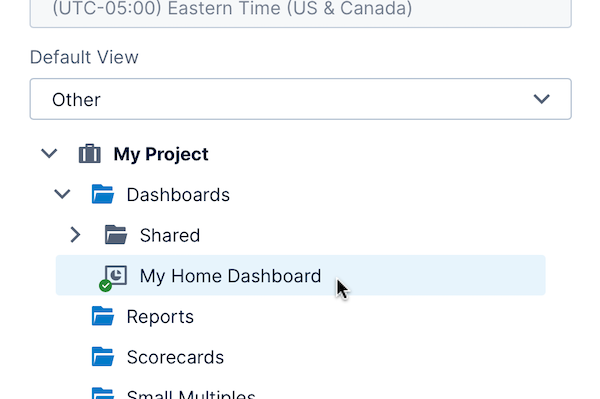Open the Default View combo box showing Other
The height and width of the screenshot is (399, 600).
tap(300, 99)
